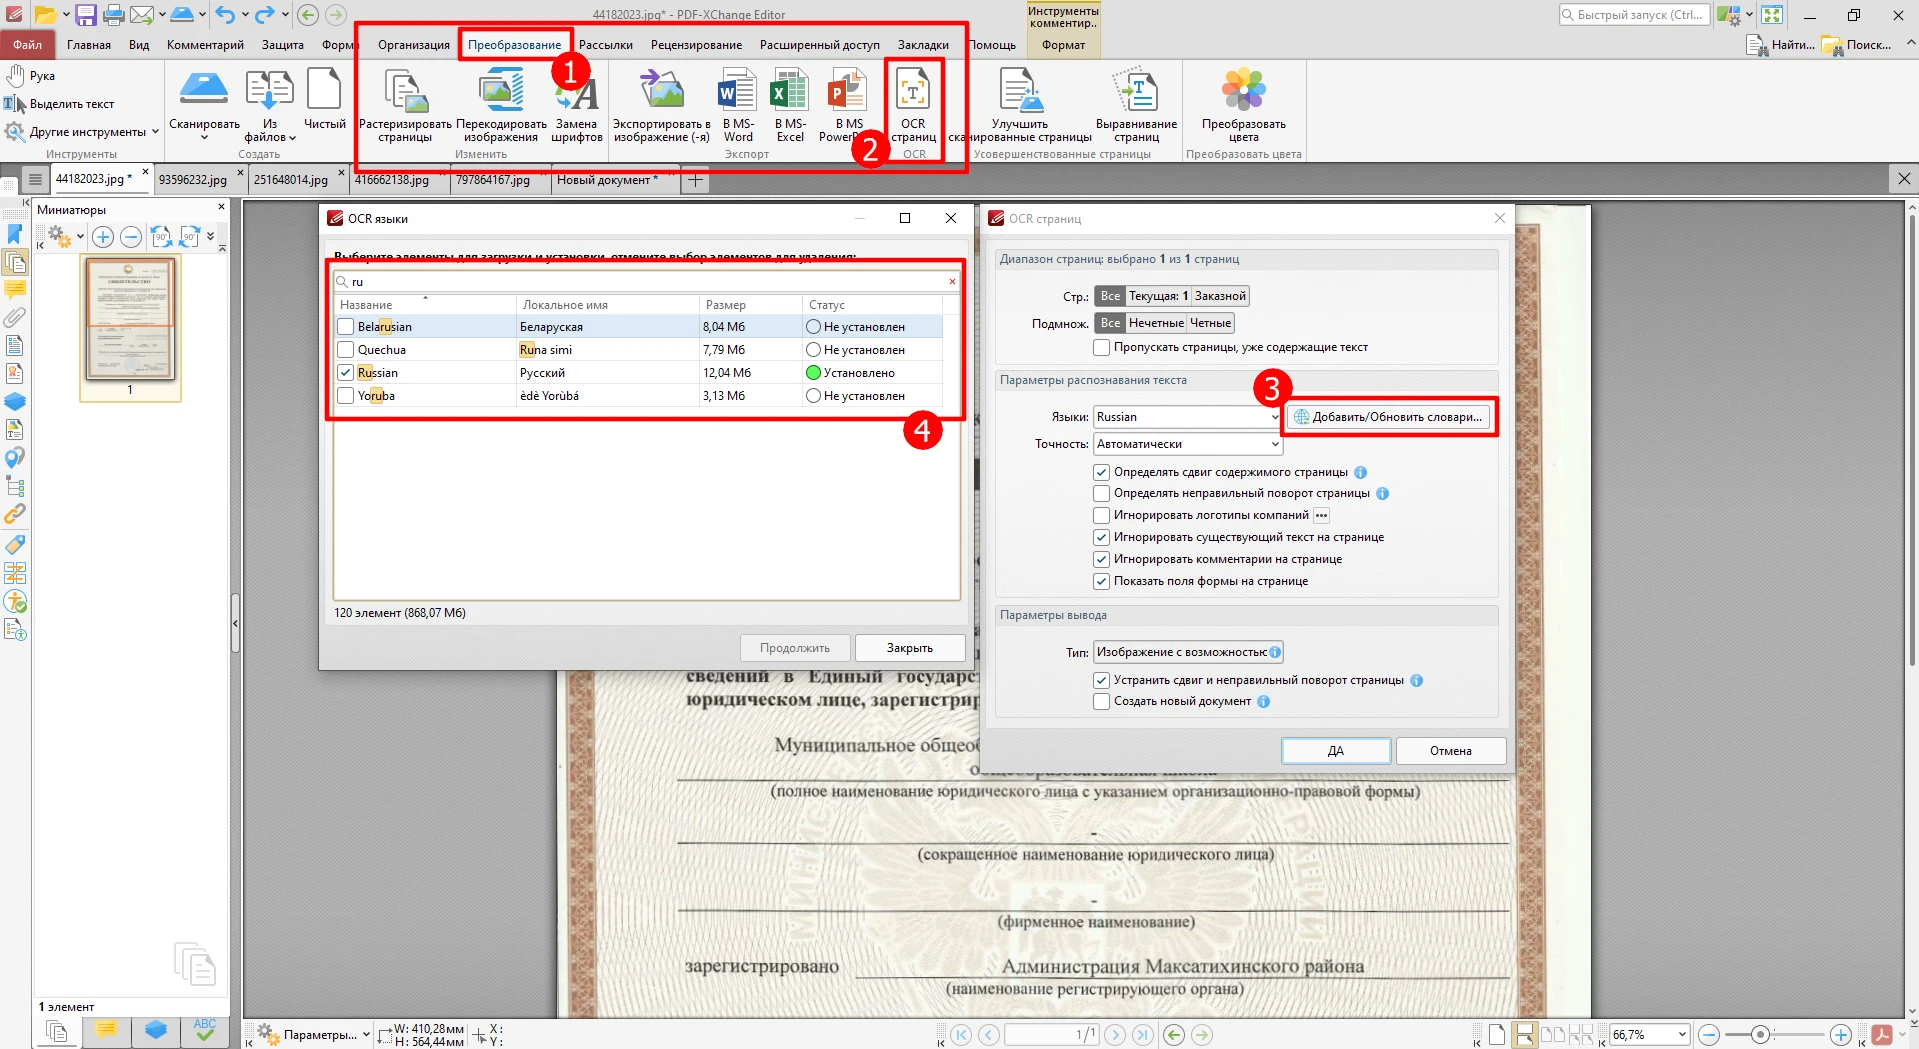Select Растеризировать страницы tool
This screenshot has width=1919, height=1049.
click(x=405, y=105)
